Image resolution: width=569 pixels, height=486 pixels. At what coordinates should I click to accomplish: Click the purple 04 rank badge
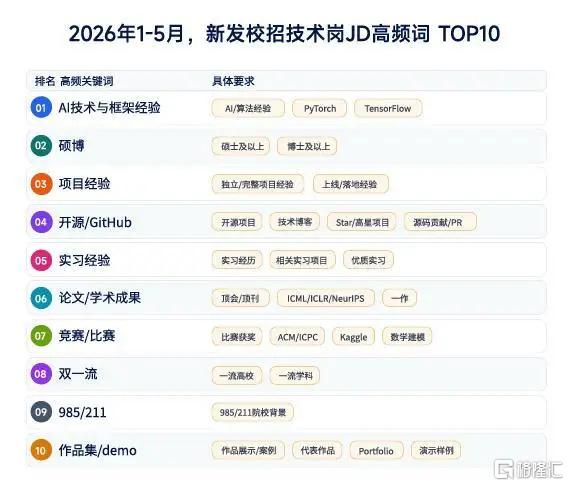41,222
